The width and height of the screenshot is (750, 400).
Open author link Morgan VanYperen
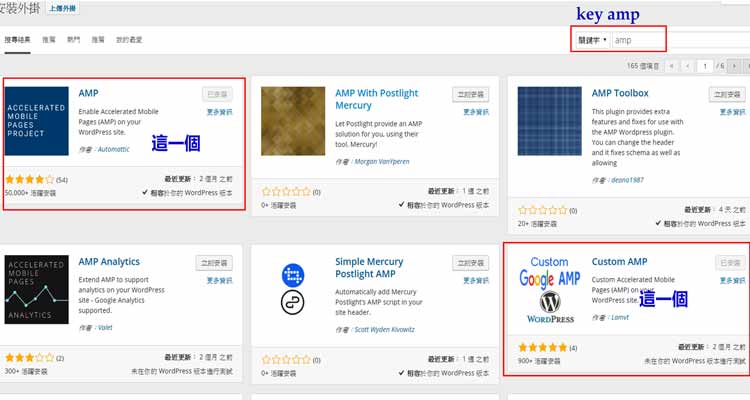coord(382,162)
